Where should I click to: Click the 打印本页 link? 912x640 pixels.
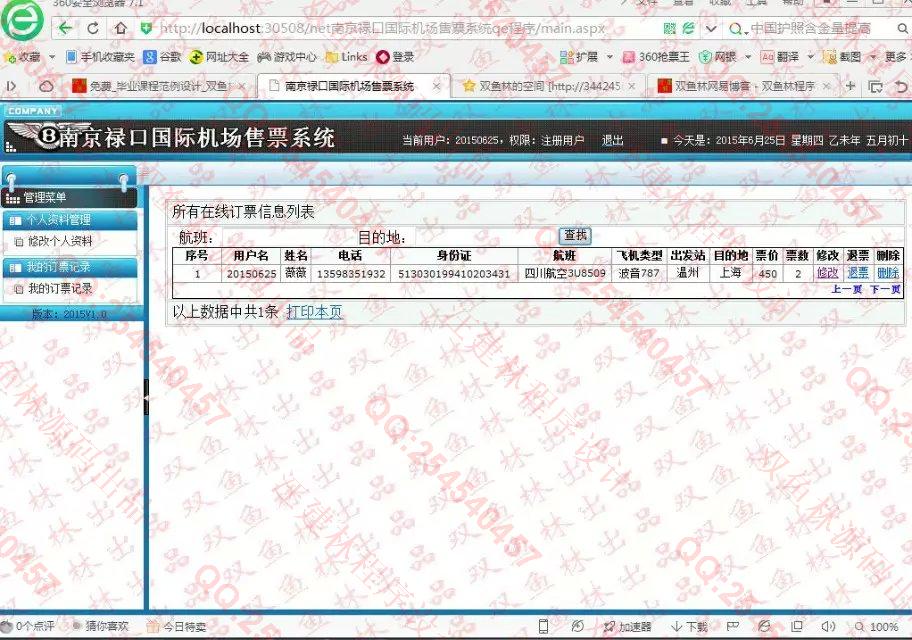coord(315,312)
